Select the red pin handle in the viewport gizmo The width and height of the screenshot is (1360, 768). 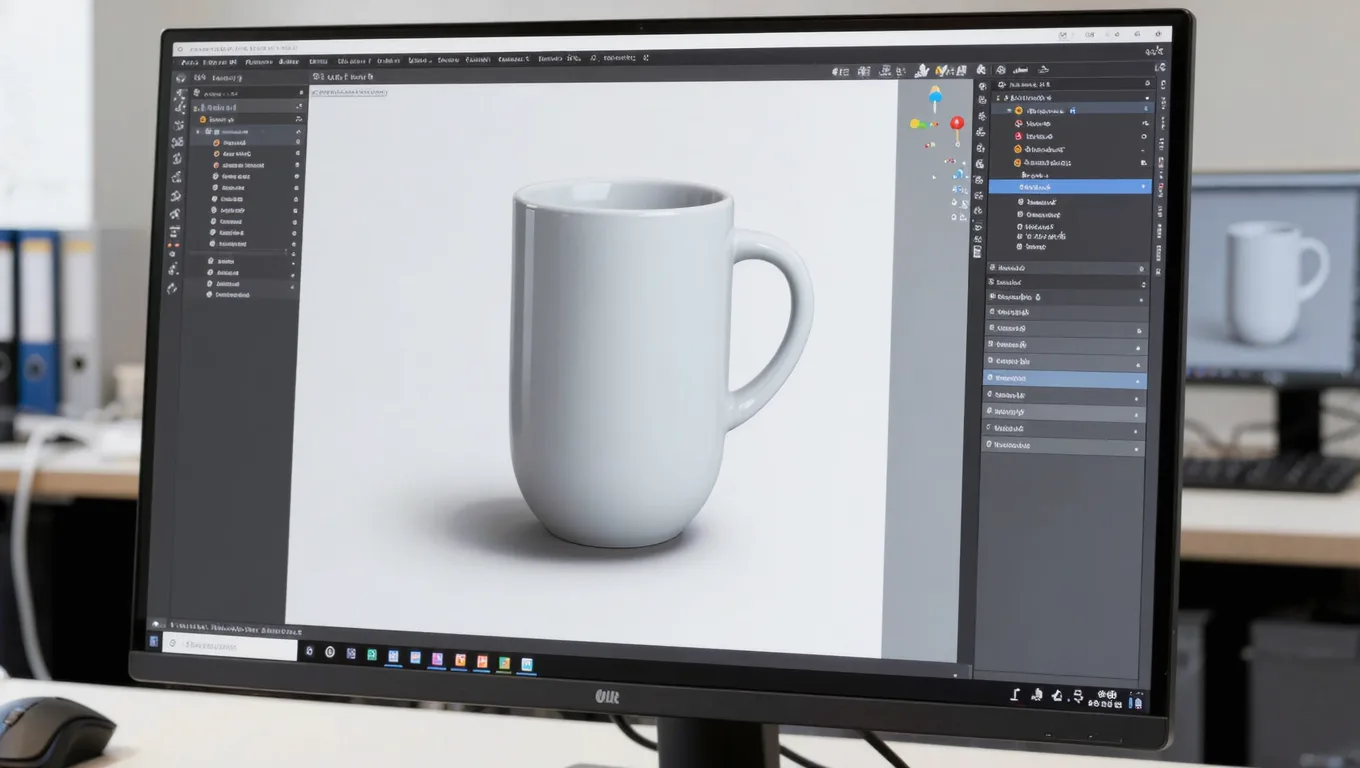click(957, 126)
